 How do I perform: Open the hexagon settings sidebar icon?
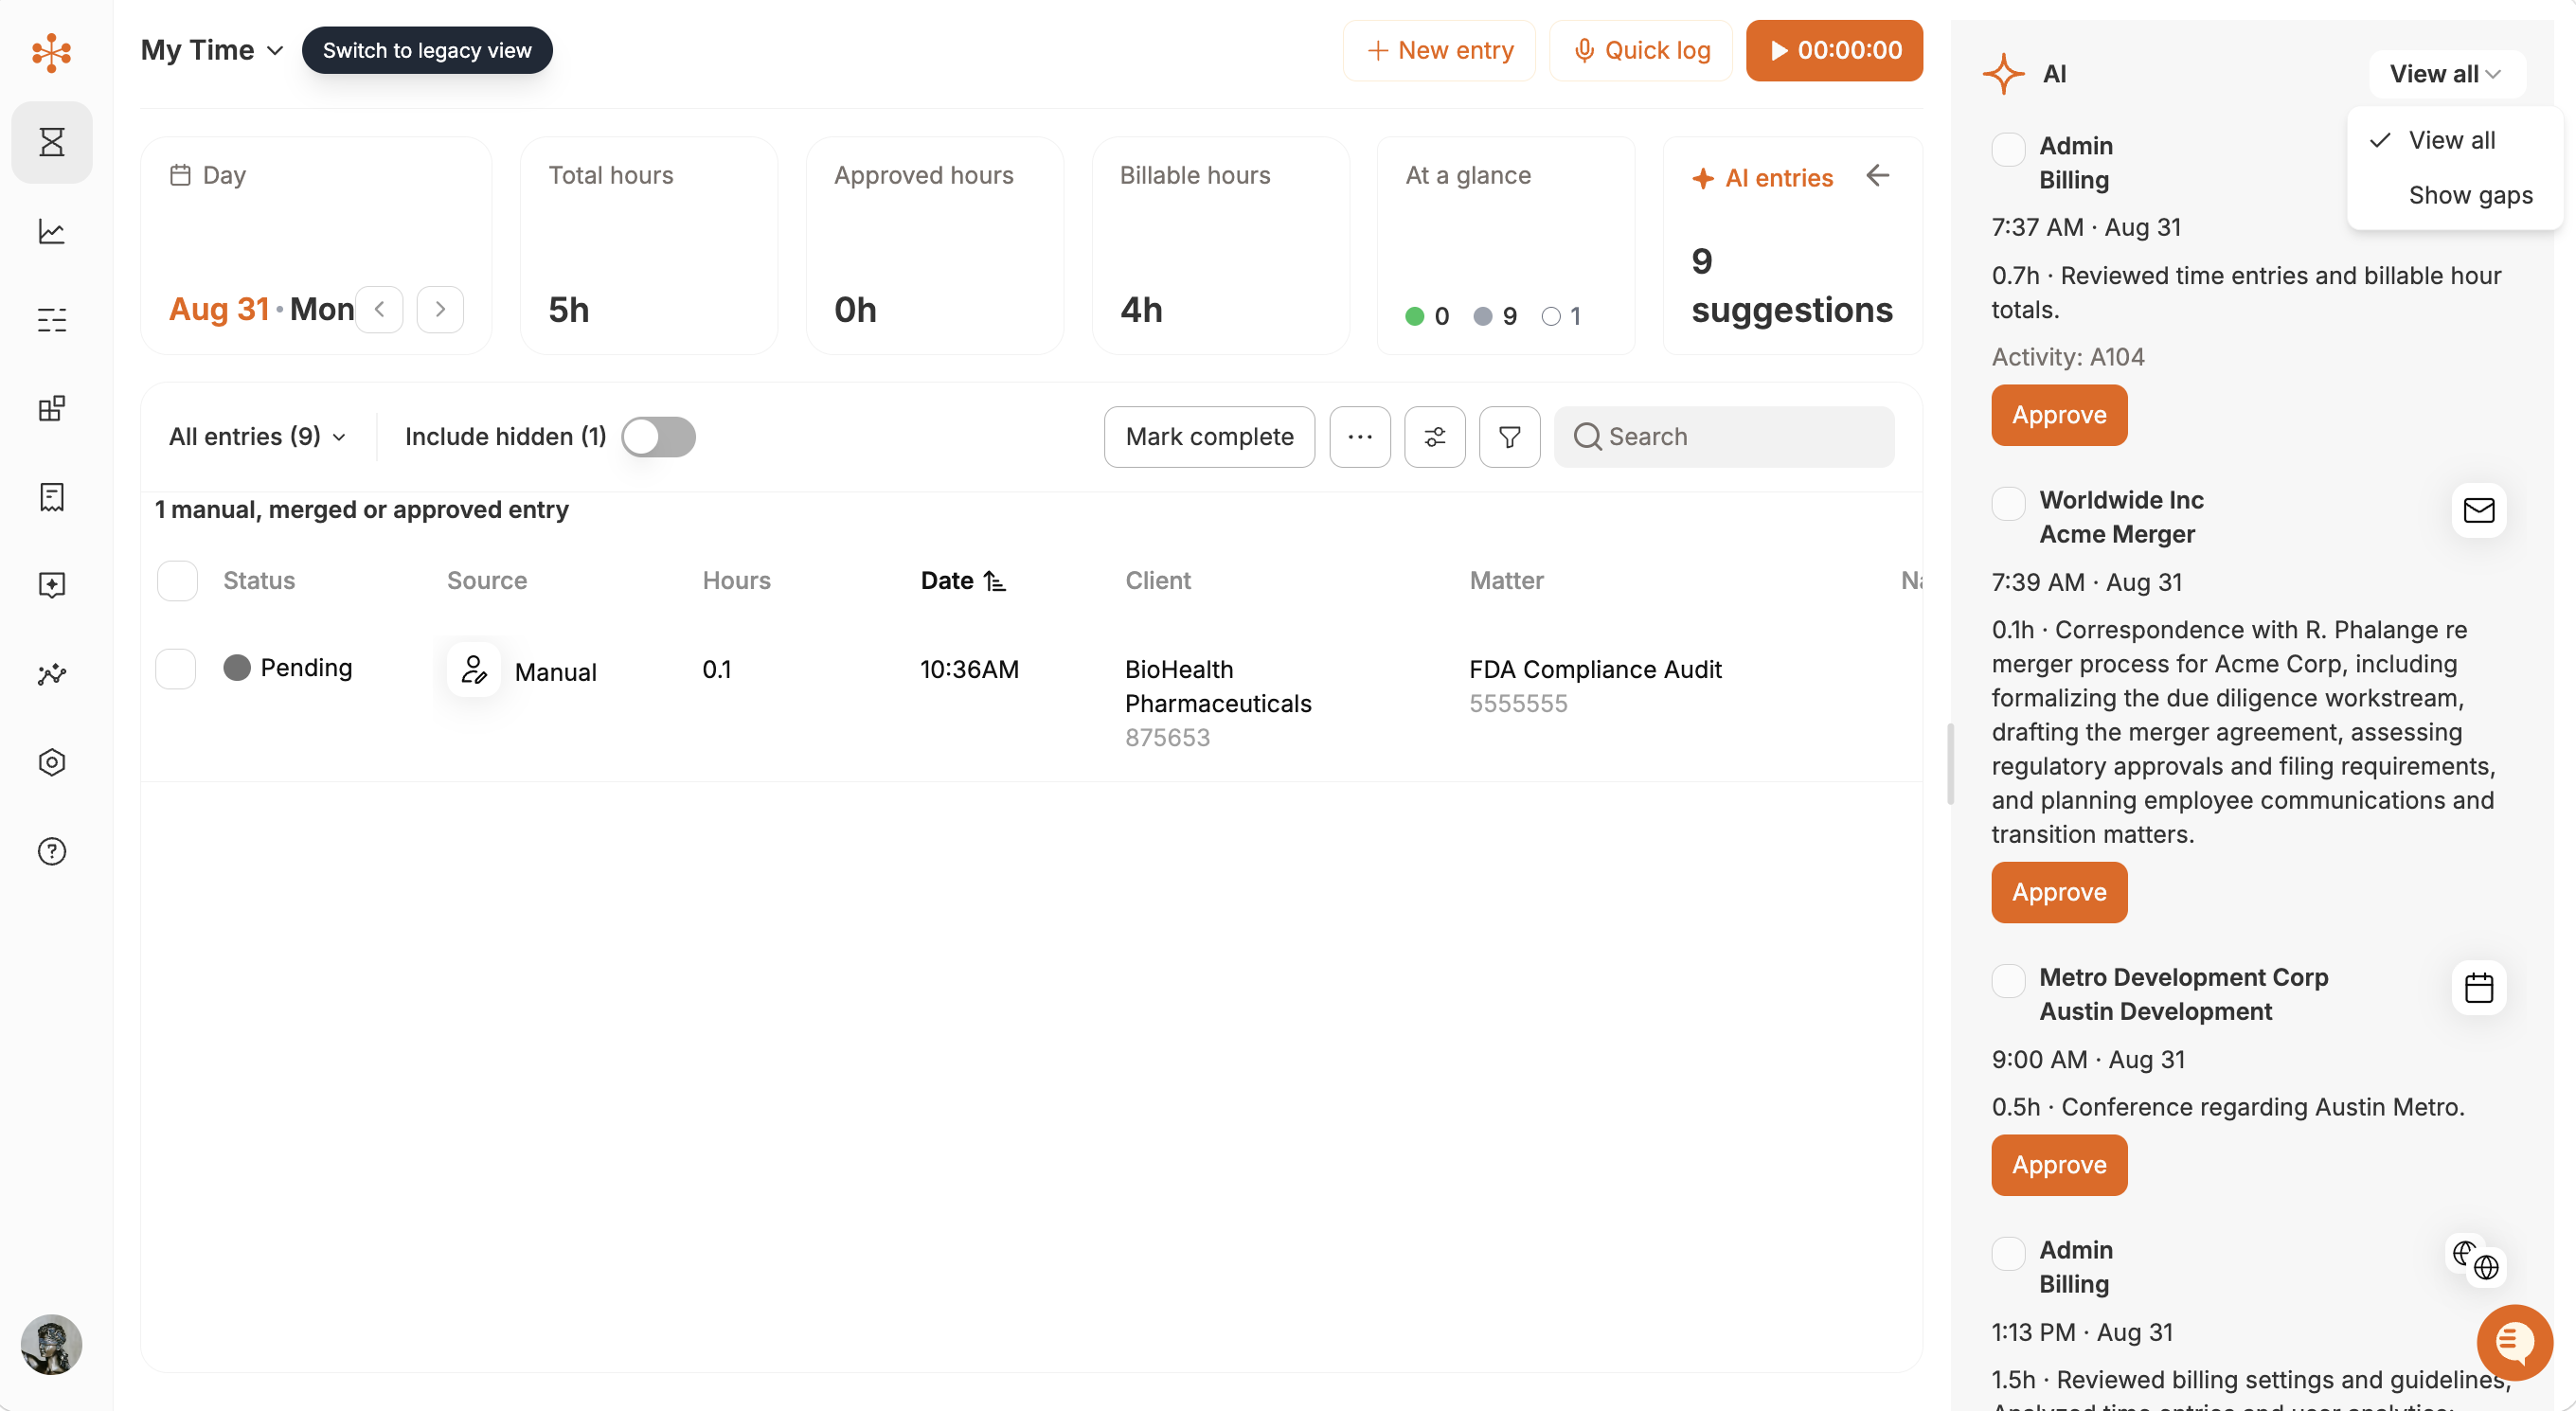point(52,762)
